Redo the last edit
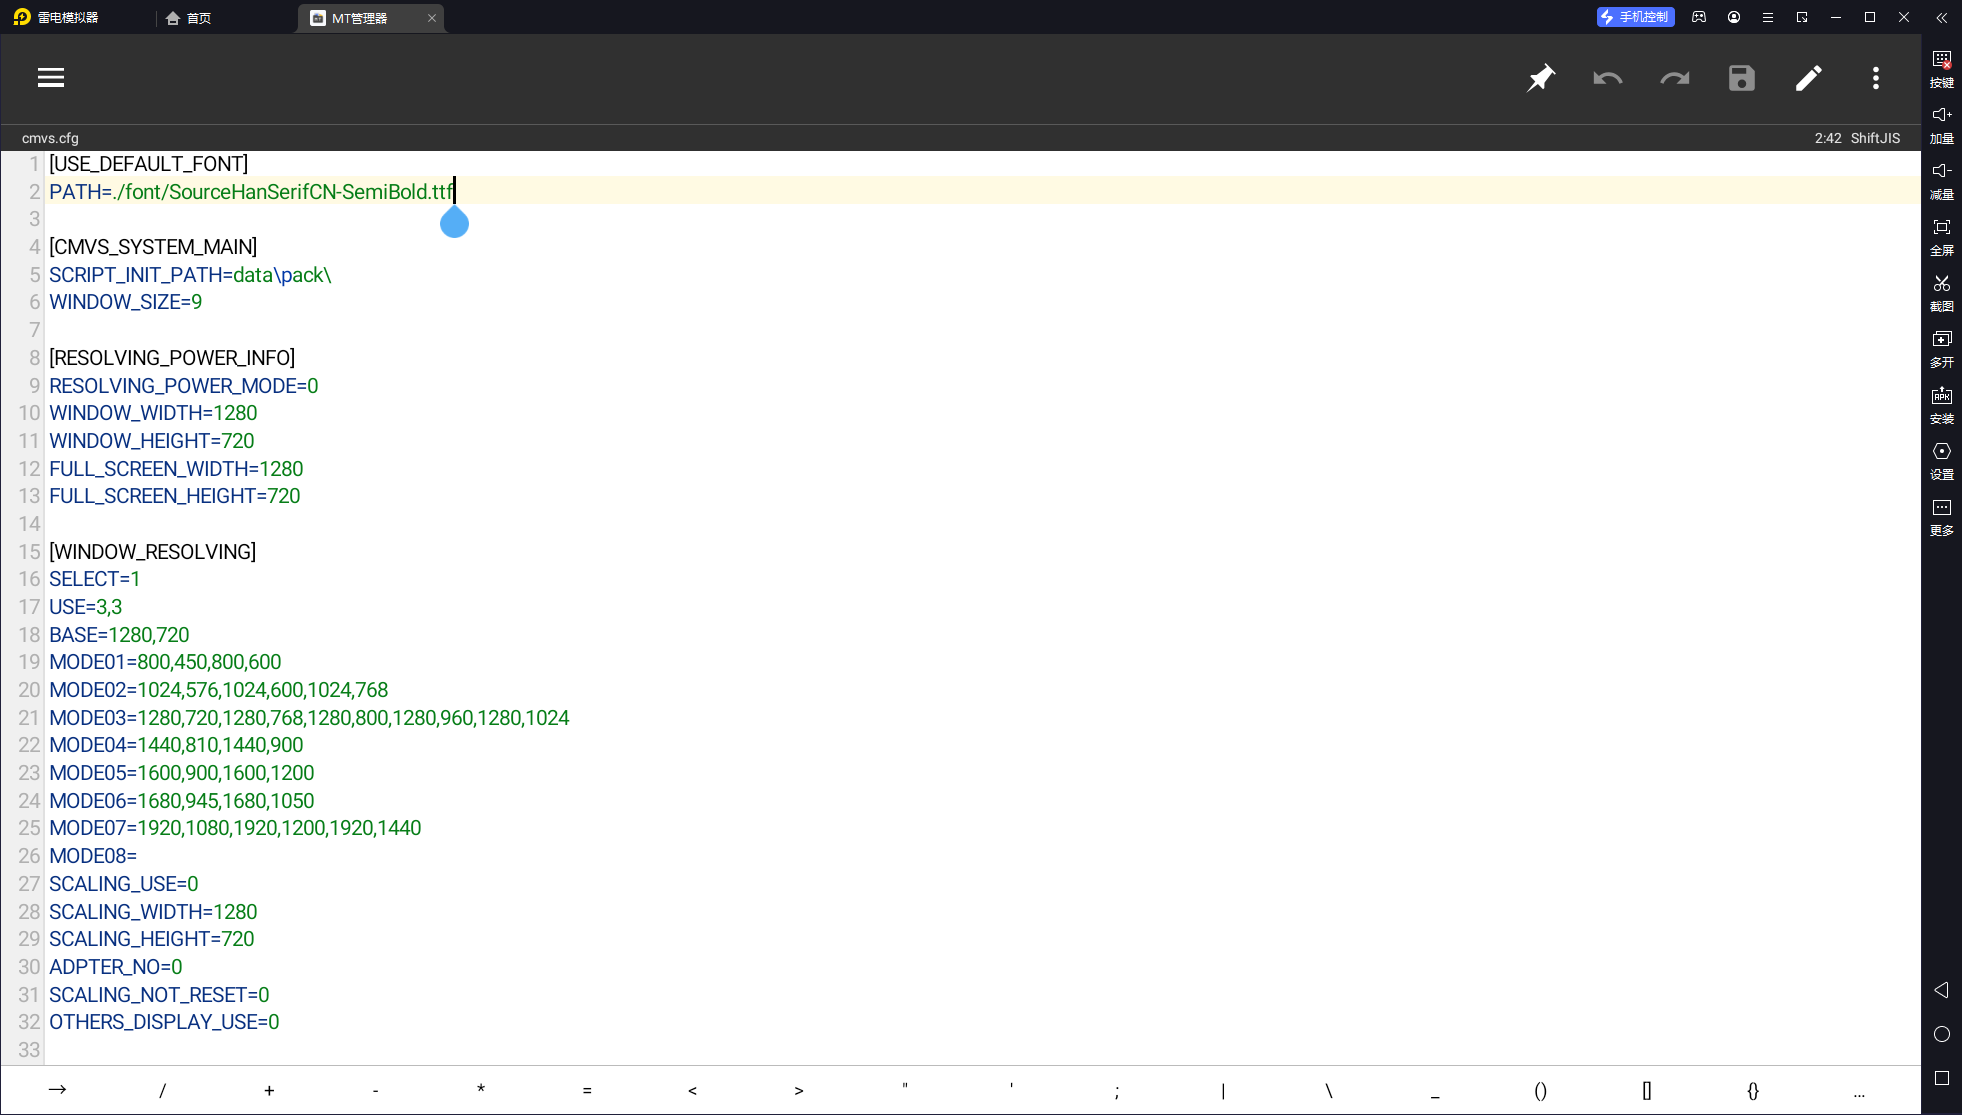1962x1115 pixels. point(1675,78)
